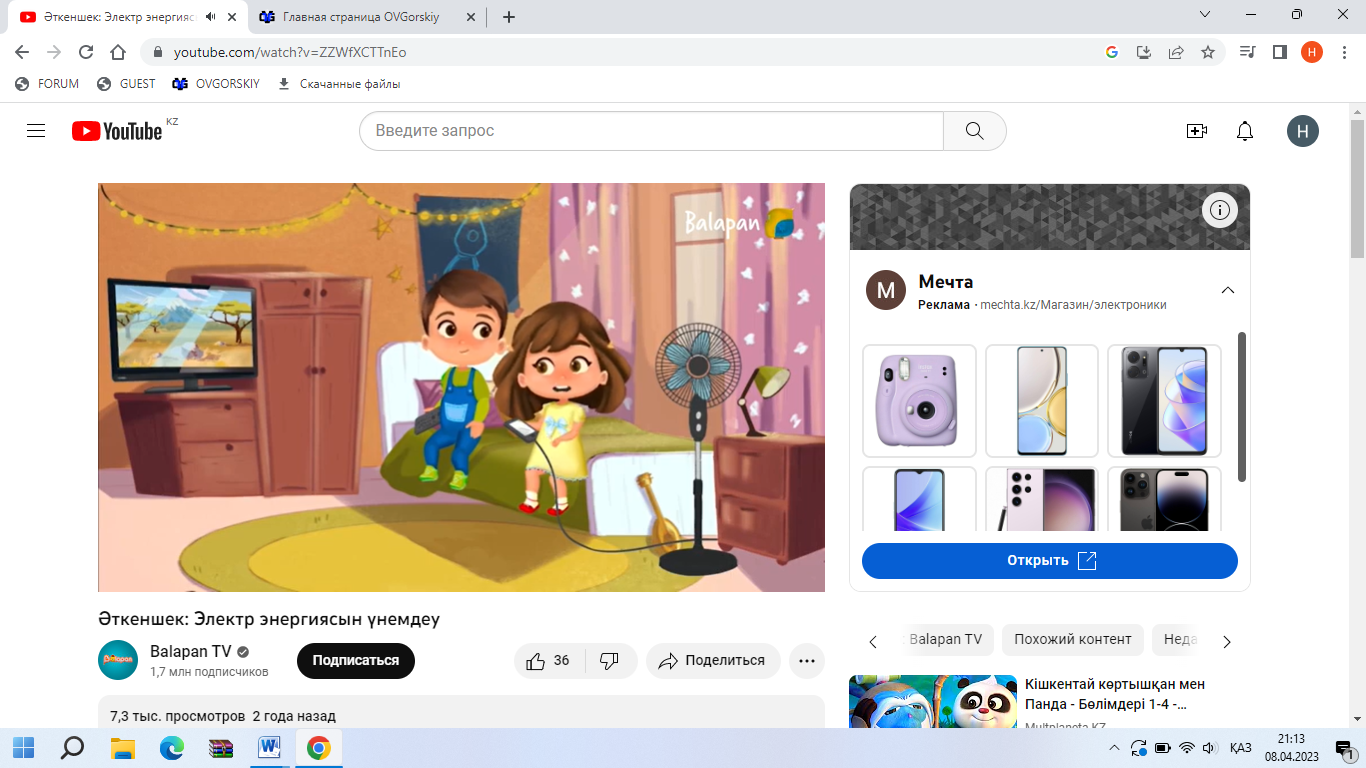Viewport: 1366px width, 768px height.
Task: Open the Кішкентай көртышқан мен Панда video title
Action: click(1115, 694)
